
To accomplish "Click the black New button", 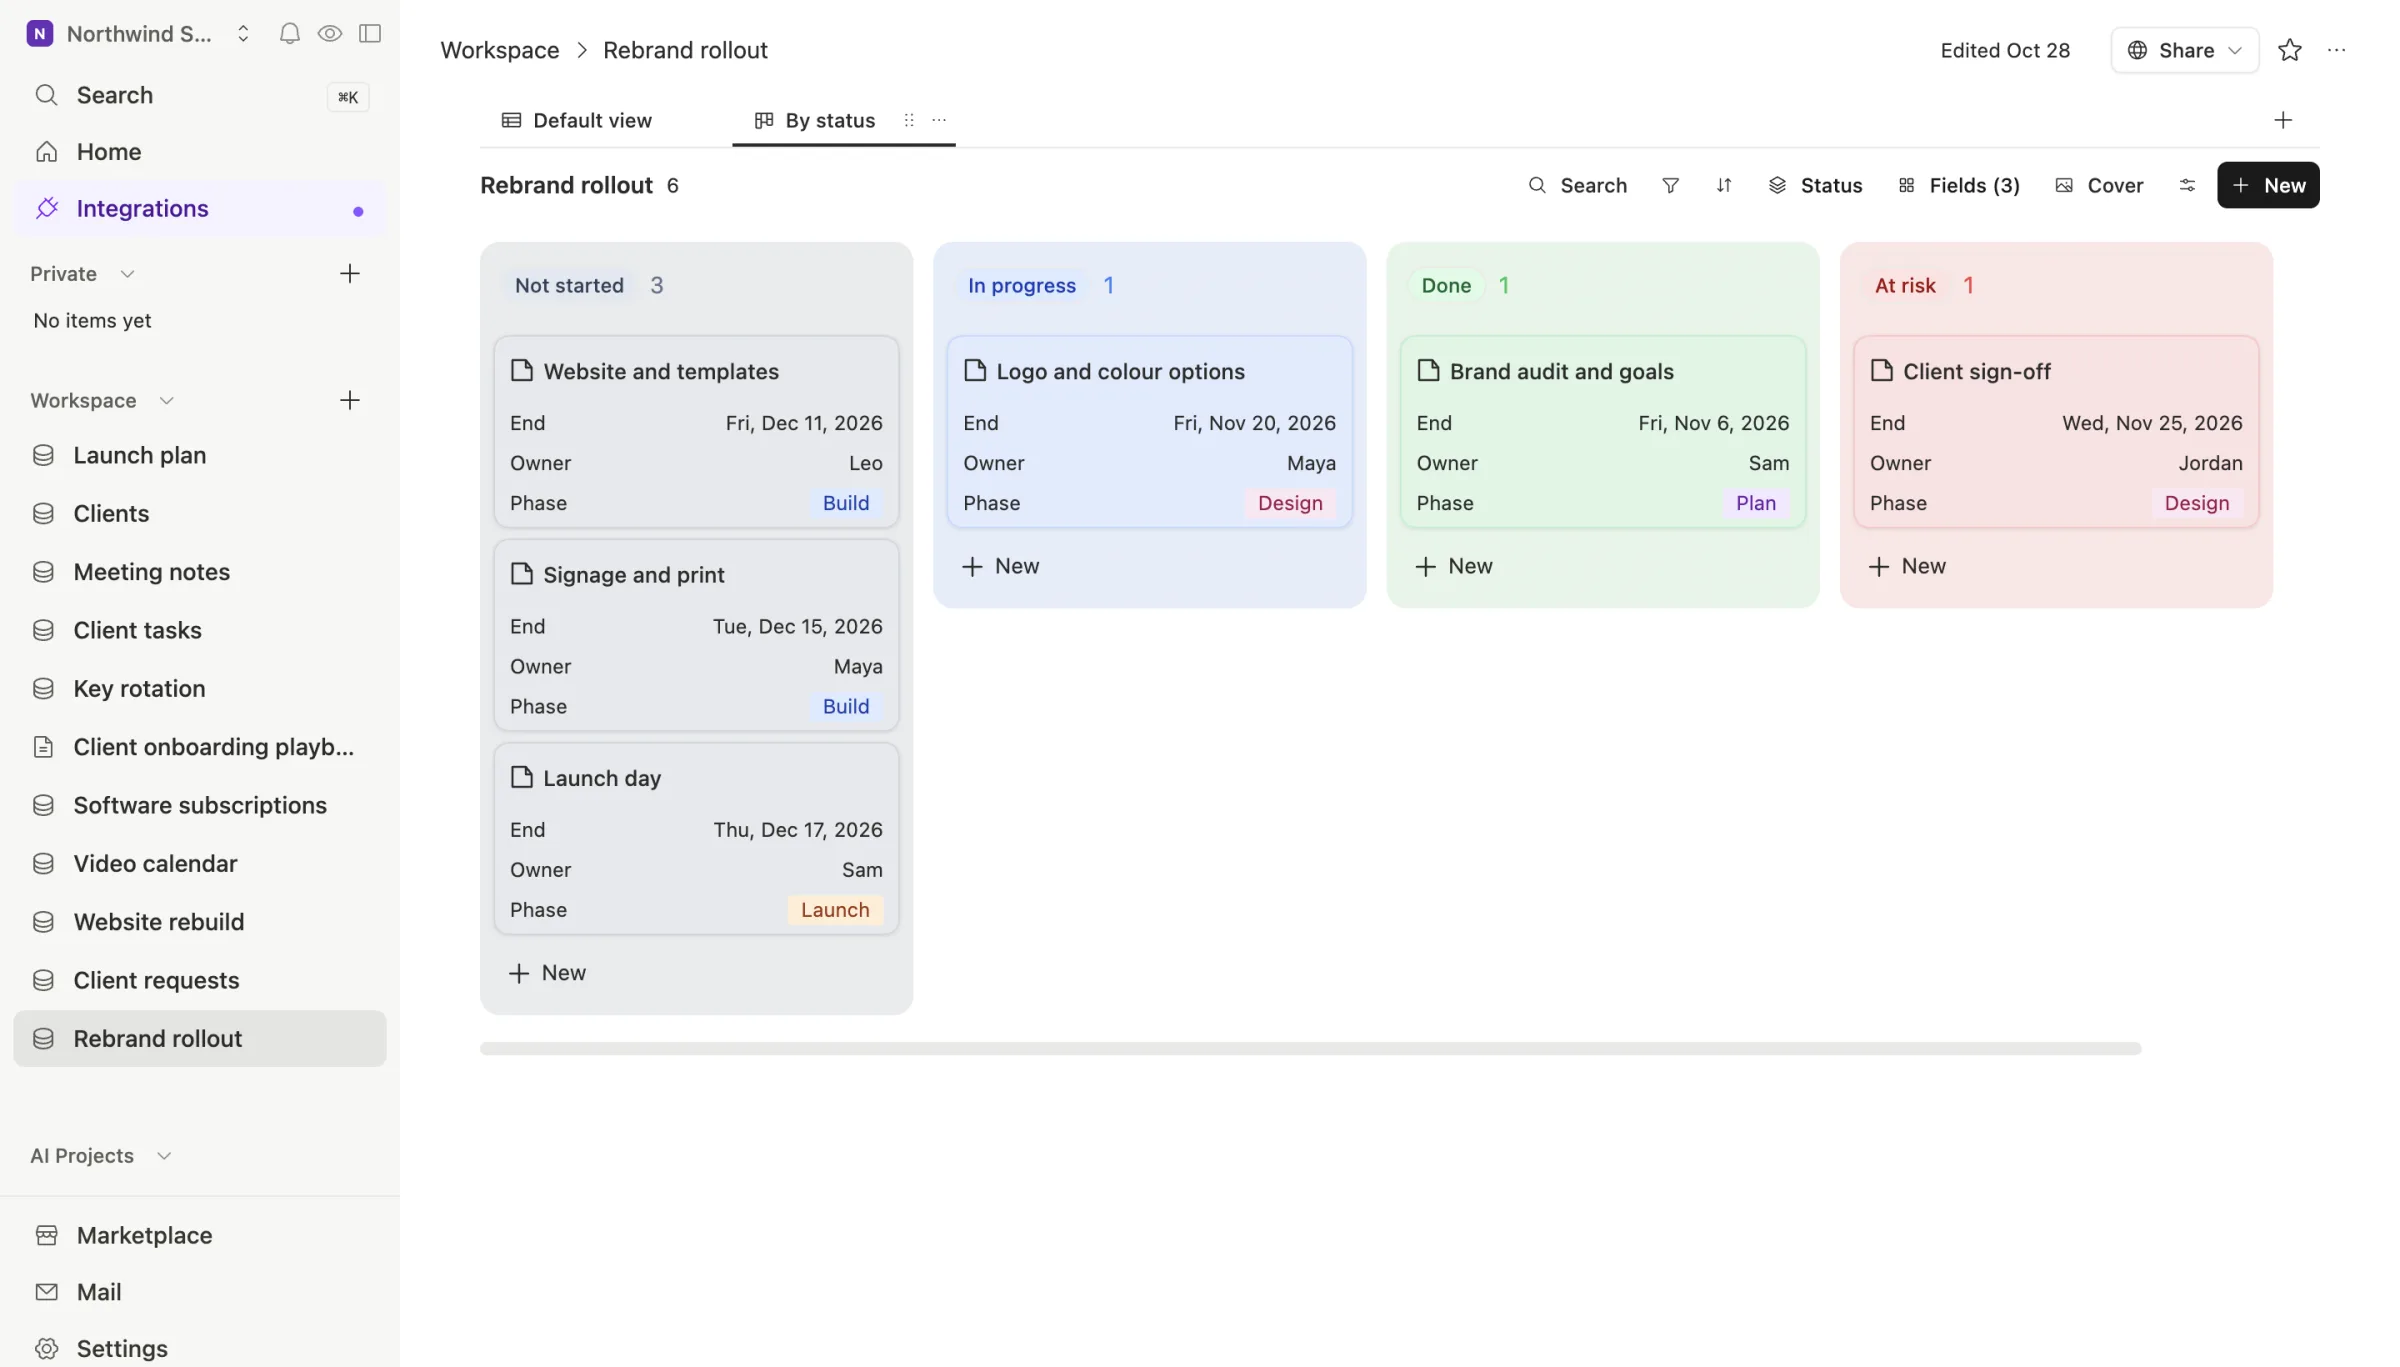I will pos(2267,185).
